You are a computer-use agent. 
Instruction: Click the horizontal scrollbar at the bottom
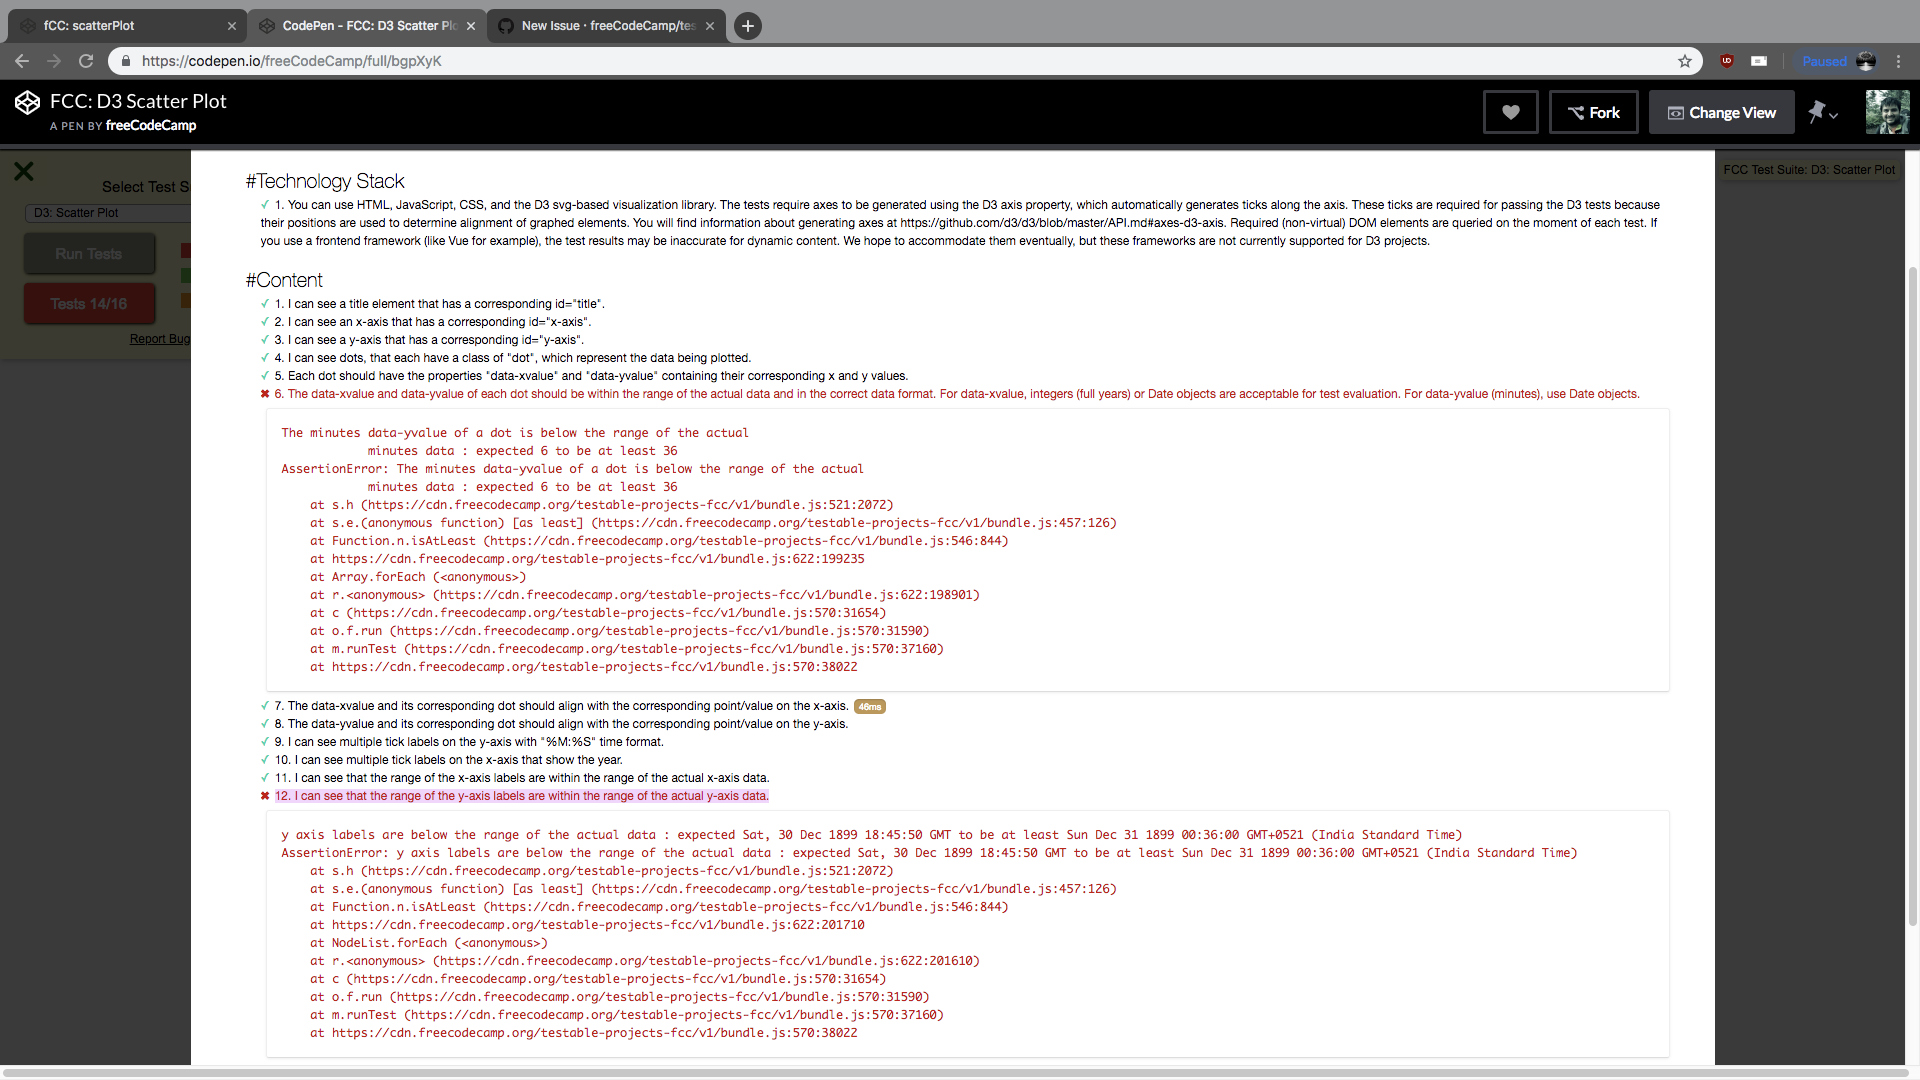pyautogui.click(x=955, y=1073)
